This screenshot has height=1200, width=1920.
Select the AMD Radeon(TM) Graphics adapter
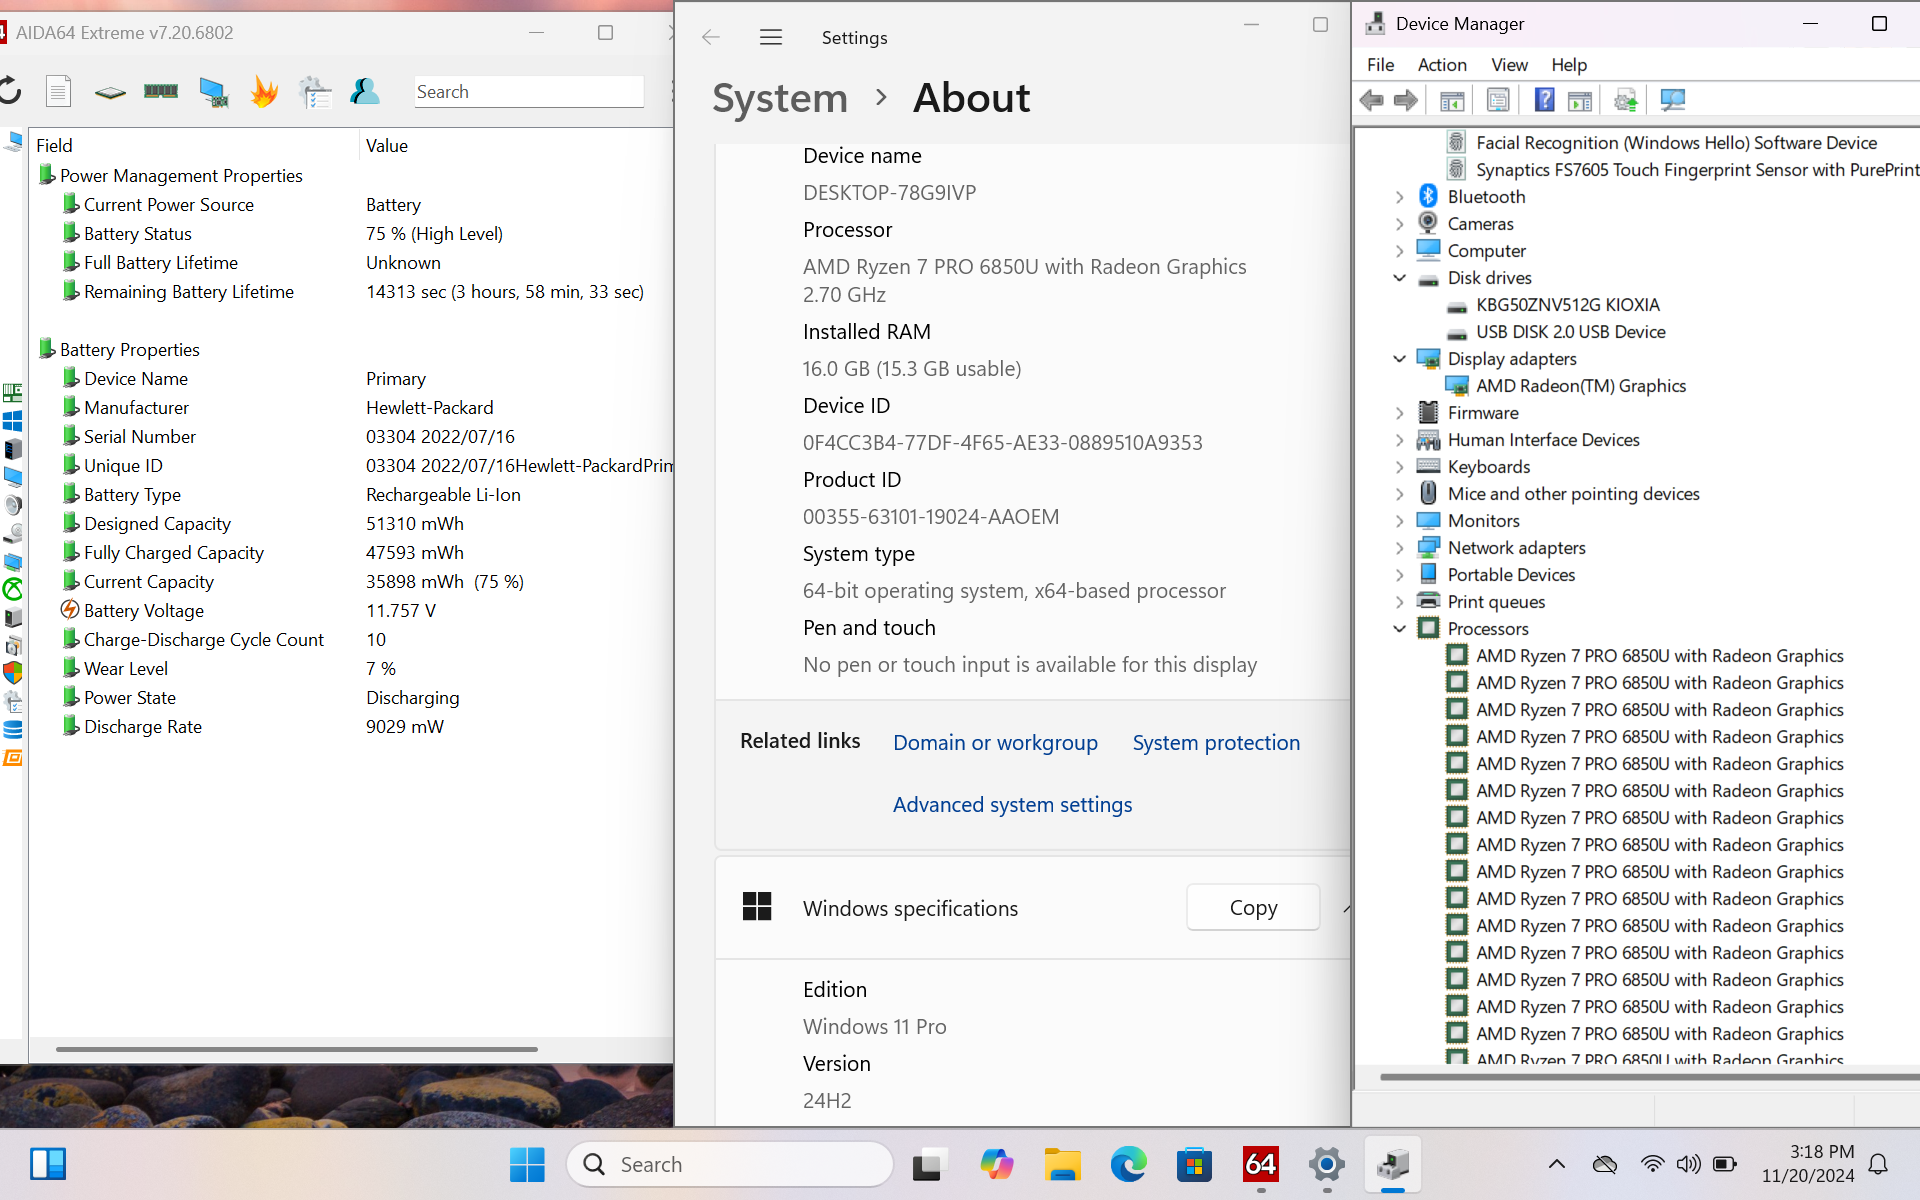1580,386
